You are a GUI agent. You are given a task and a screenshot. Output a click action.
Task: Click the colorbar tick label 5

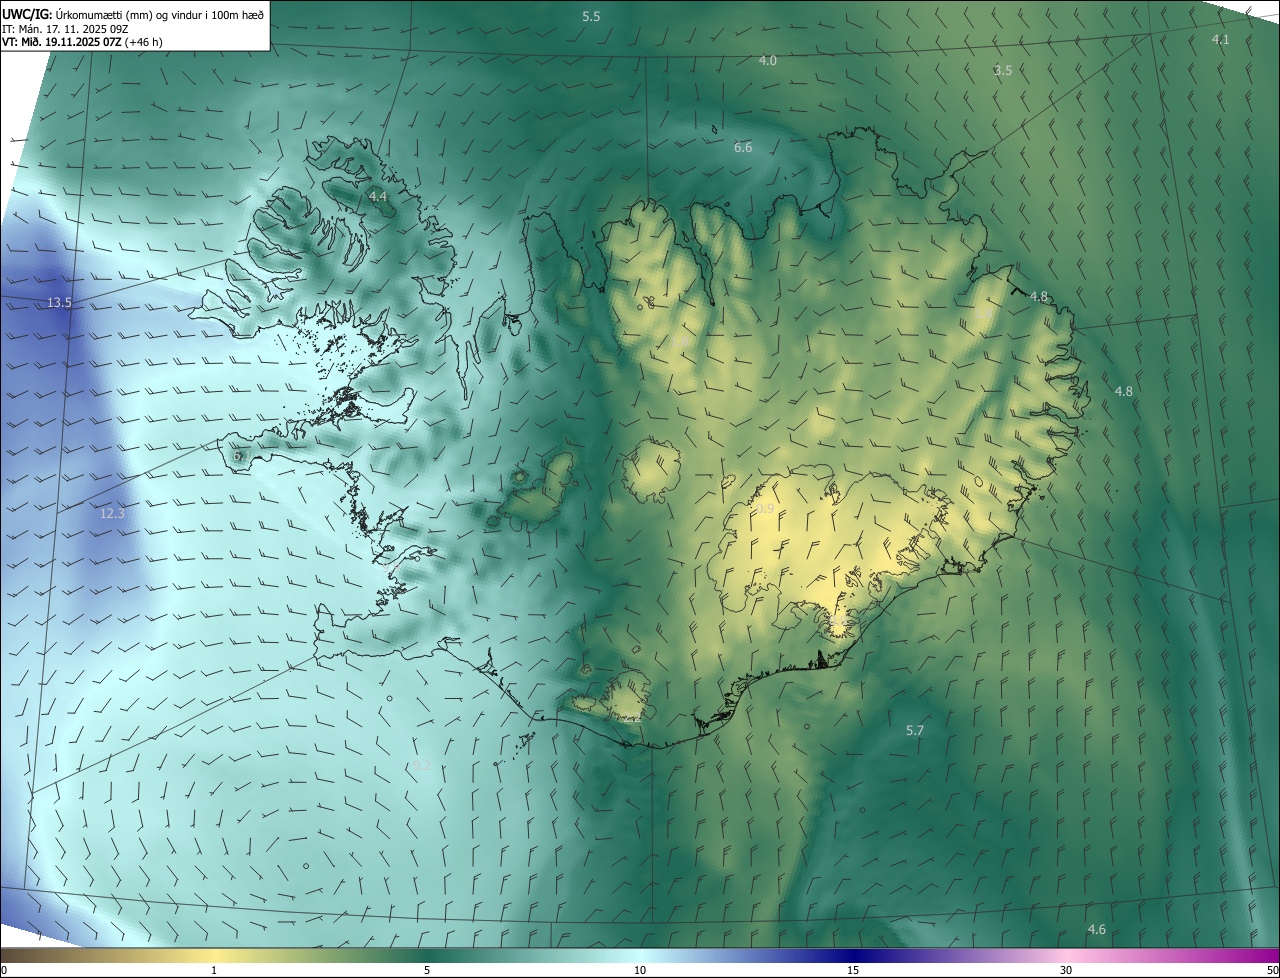(x=427, y=970)
